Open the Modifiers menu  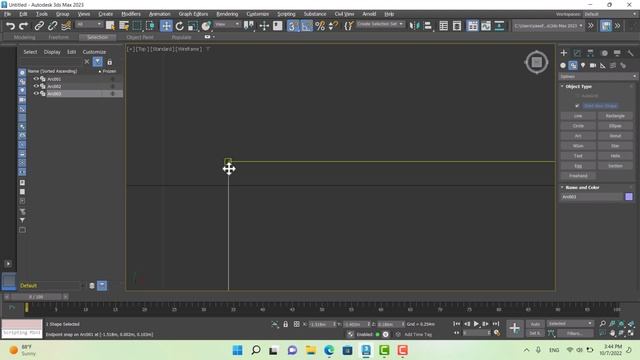131,14
